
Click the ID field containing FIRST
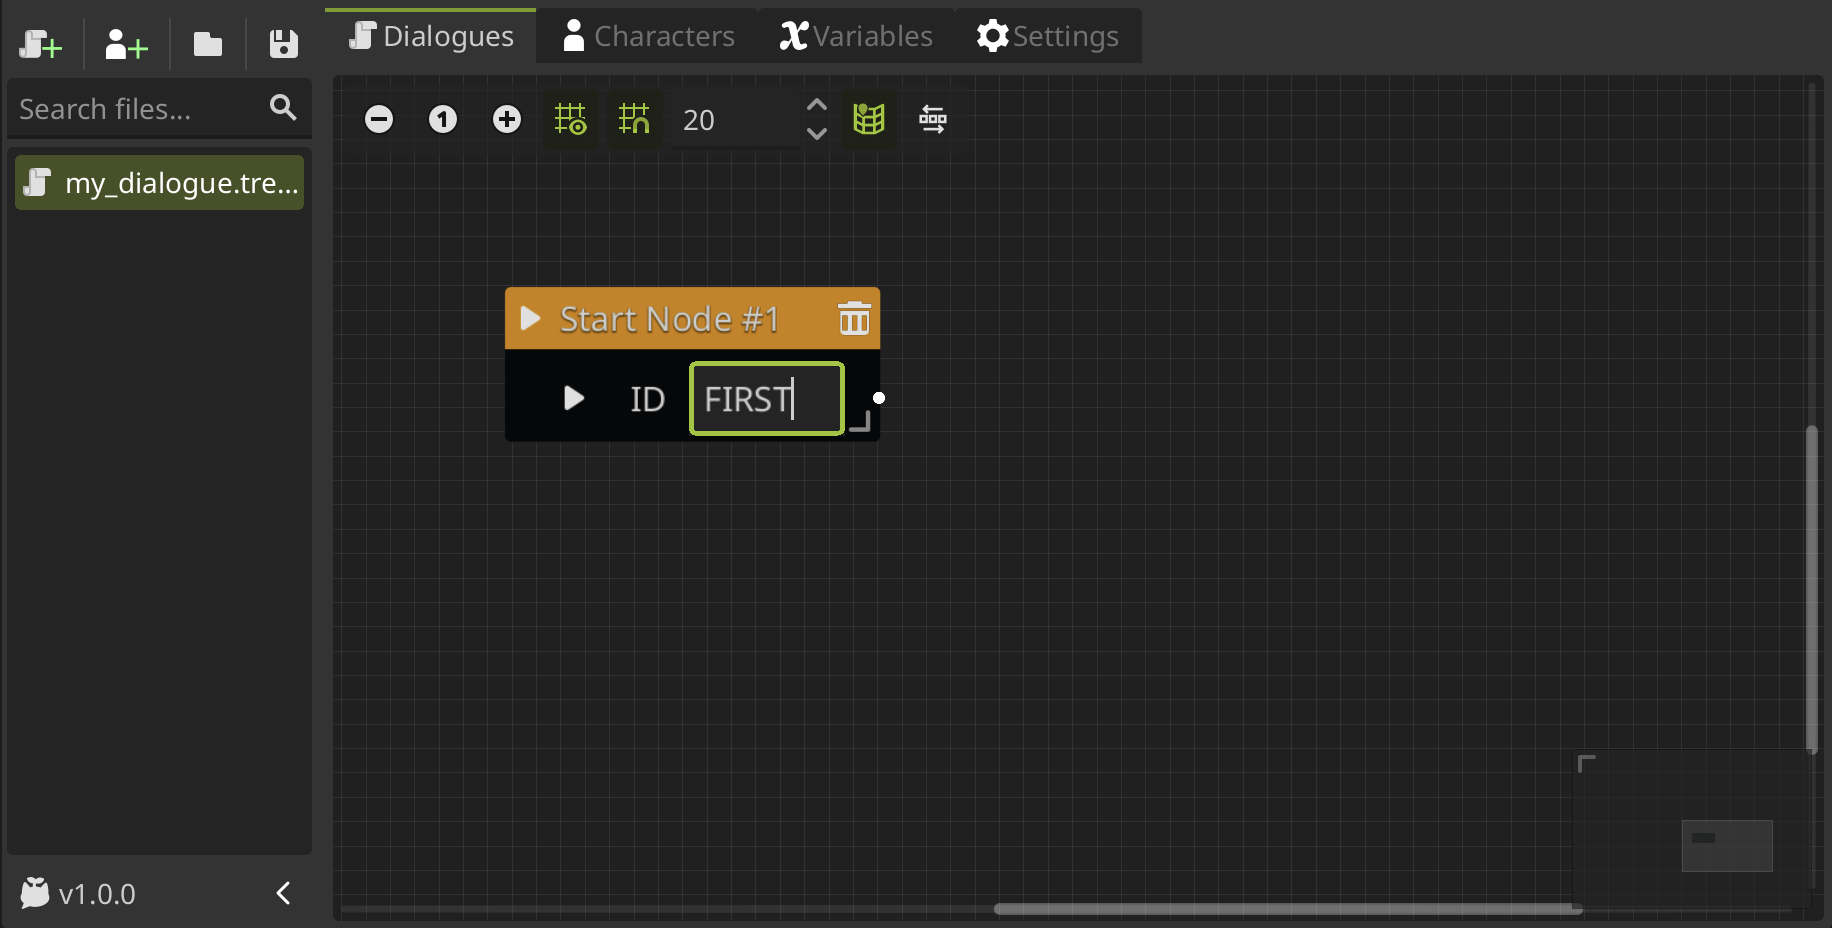point(765,398)
